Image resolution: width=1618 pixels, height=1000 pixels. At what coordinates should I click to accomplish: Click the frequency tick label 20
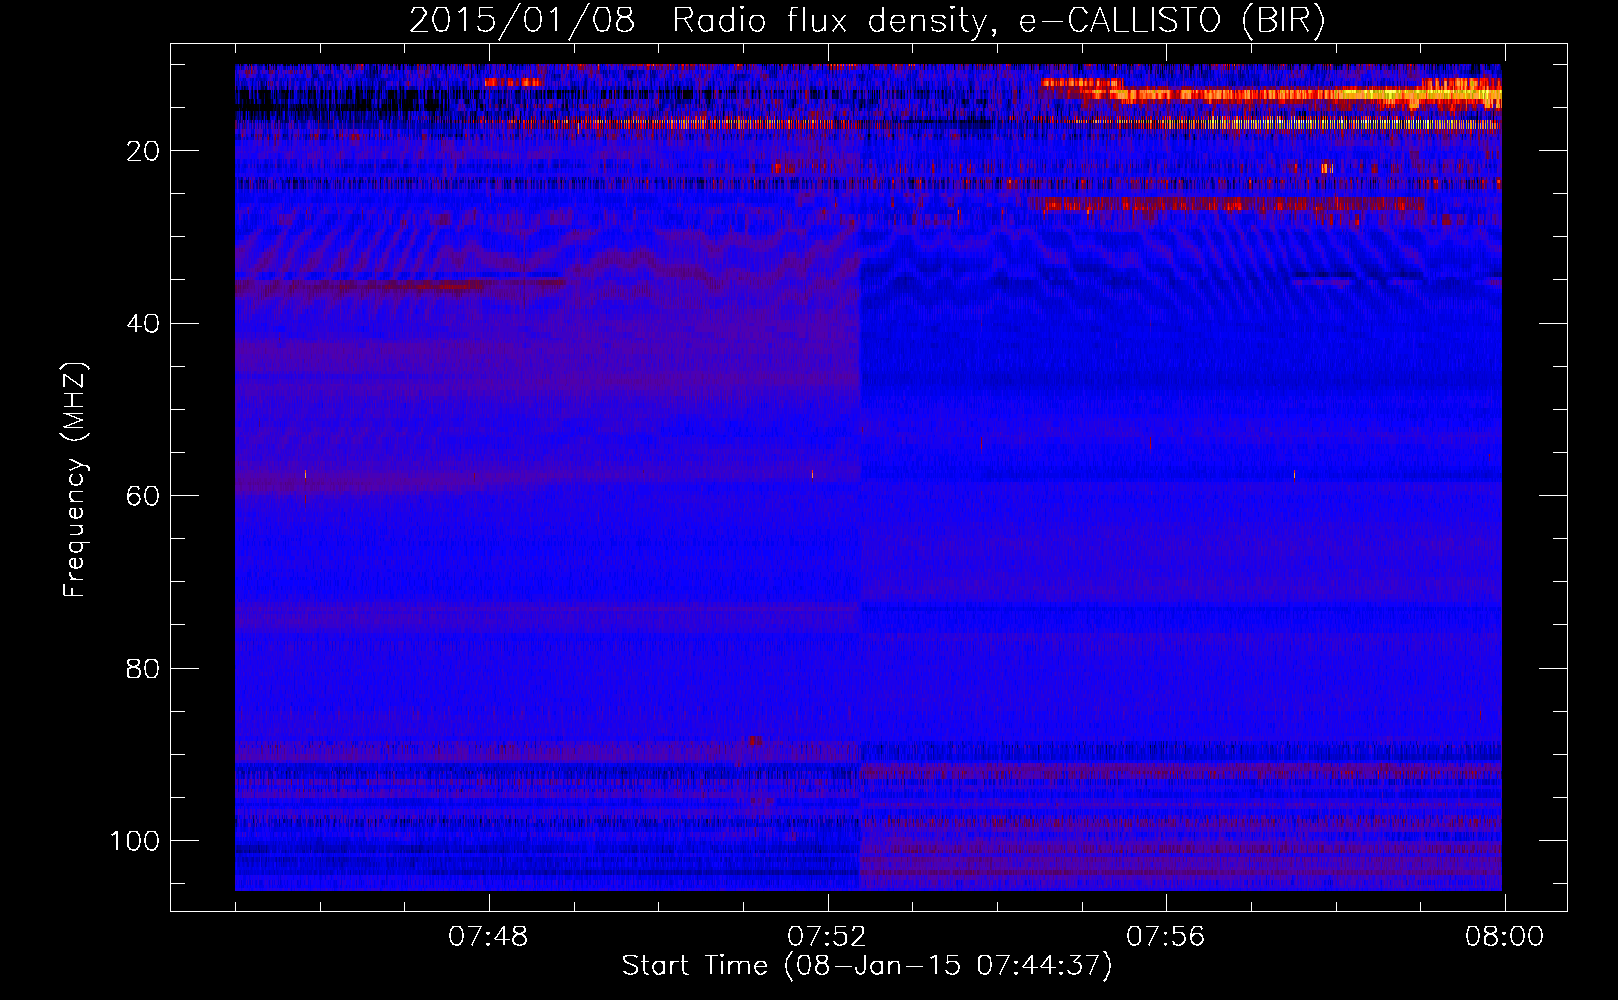point(143,151)
